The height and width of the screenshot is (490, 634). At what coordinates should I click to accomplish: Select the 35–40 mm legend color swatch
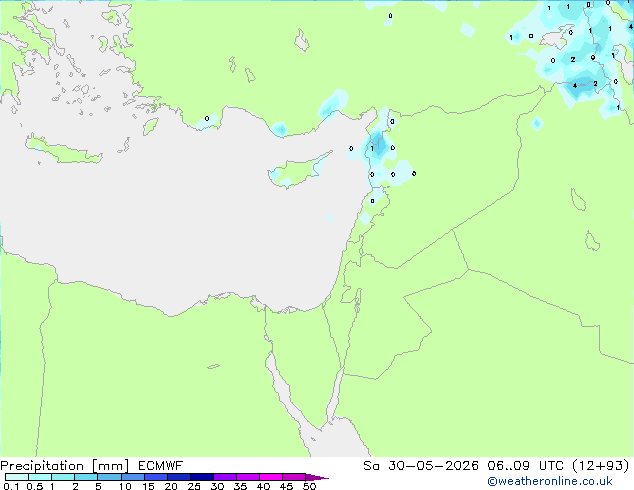coord(247,477)
